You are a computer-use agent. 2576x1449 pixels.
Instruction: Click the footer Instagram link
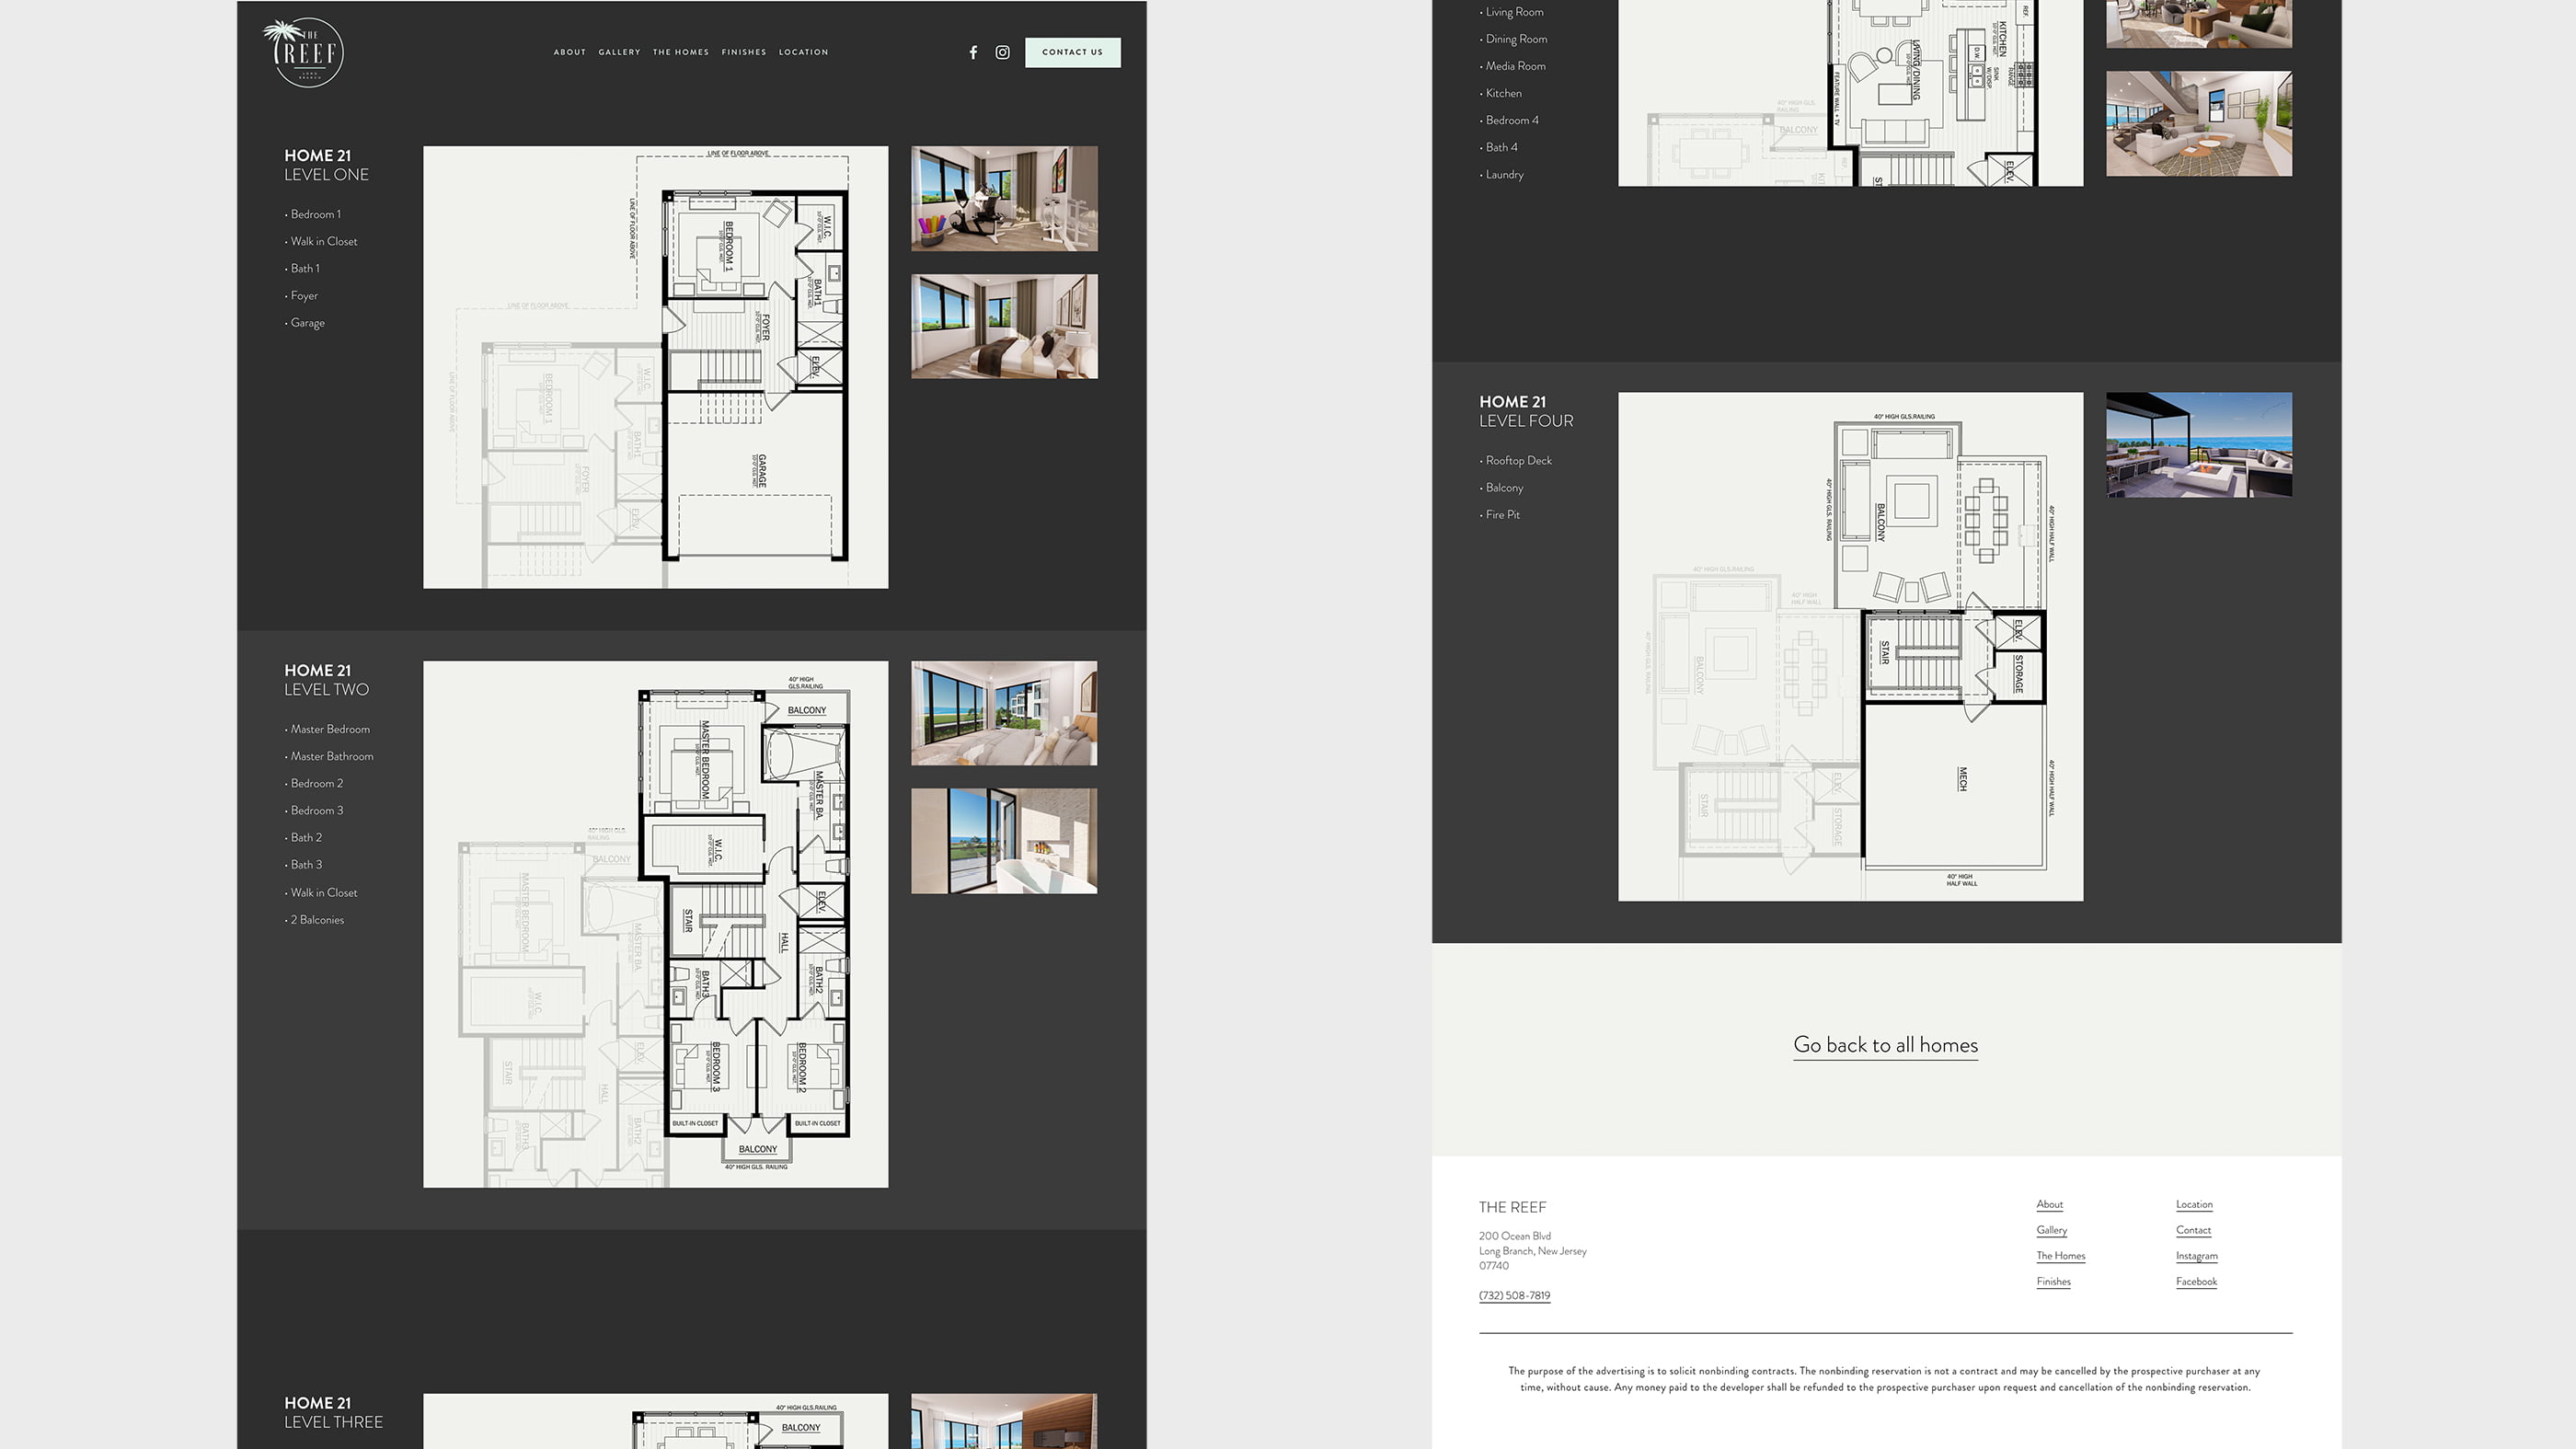(2196, 1255)
